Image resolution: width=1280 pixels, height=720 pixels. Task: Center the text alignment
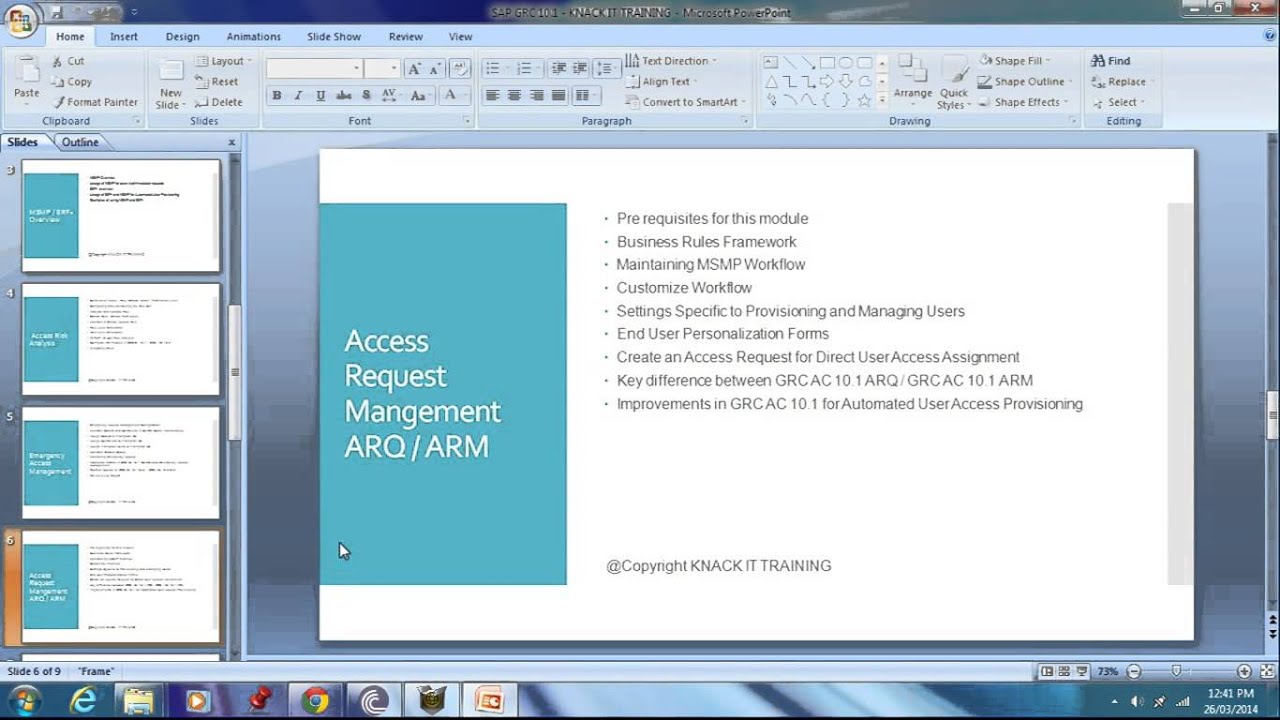click(514, 96)
